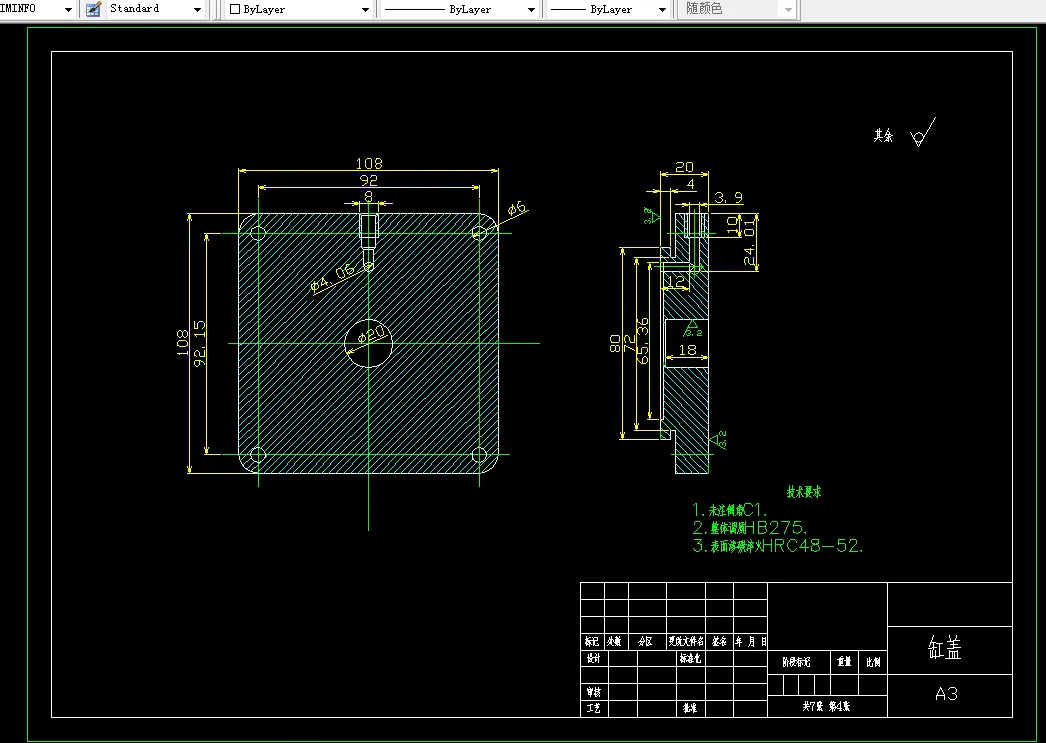
Task: Click the central φ20 circle outline
Action: [368, 344]
